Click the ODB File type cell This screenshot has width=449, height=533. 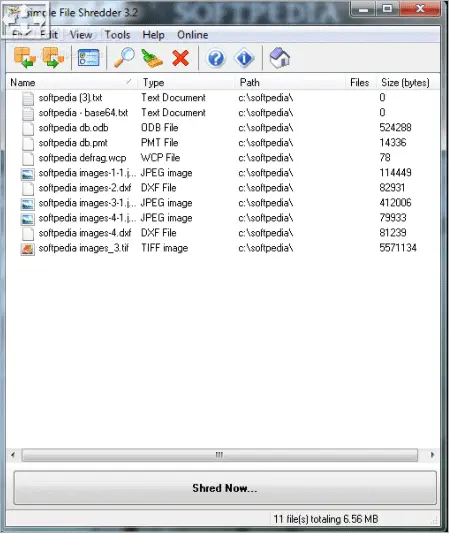[160, 128]
